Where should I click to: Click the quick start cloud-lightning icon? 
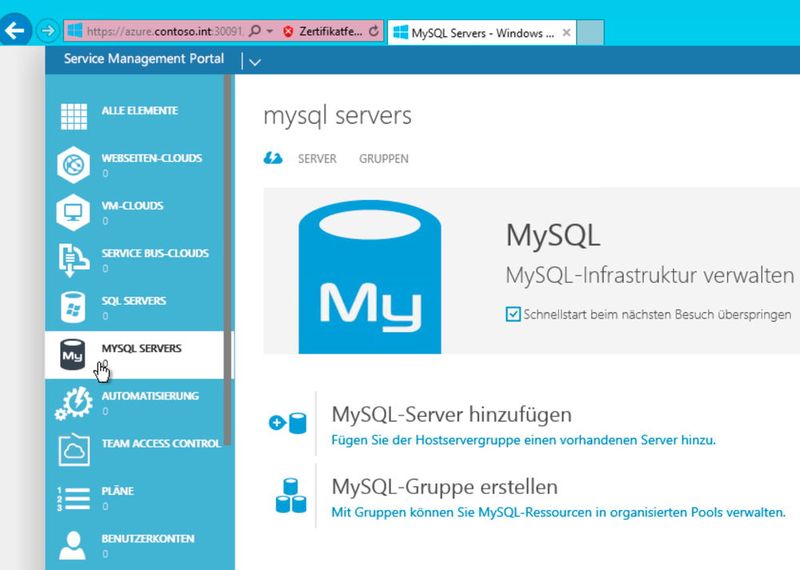(x=273, y=159)
